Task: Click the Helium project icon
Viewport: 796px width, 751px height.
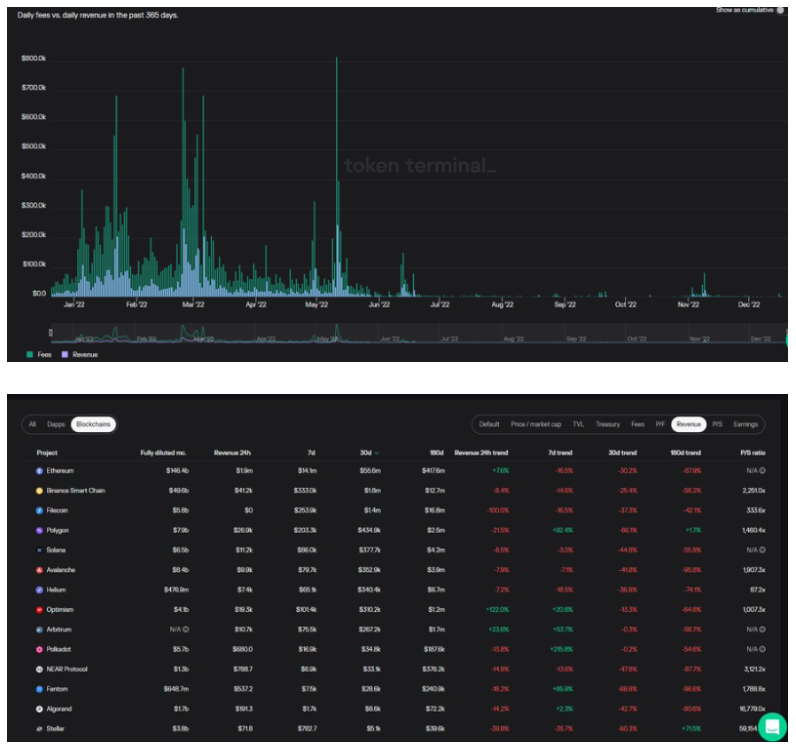Action: (x=39, y=590)
